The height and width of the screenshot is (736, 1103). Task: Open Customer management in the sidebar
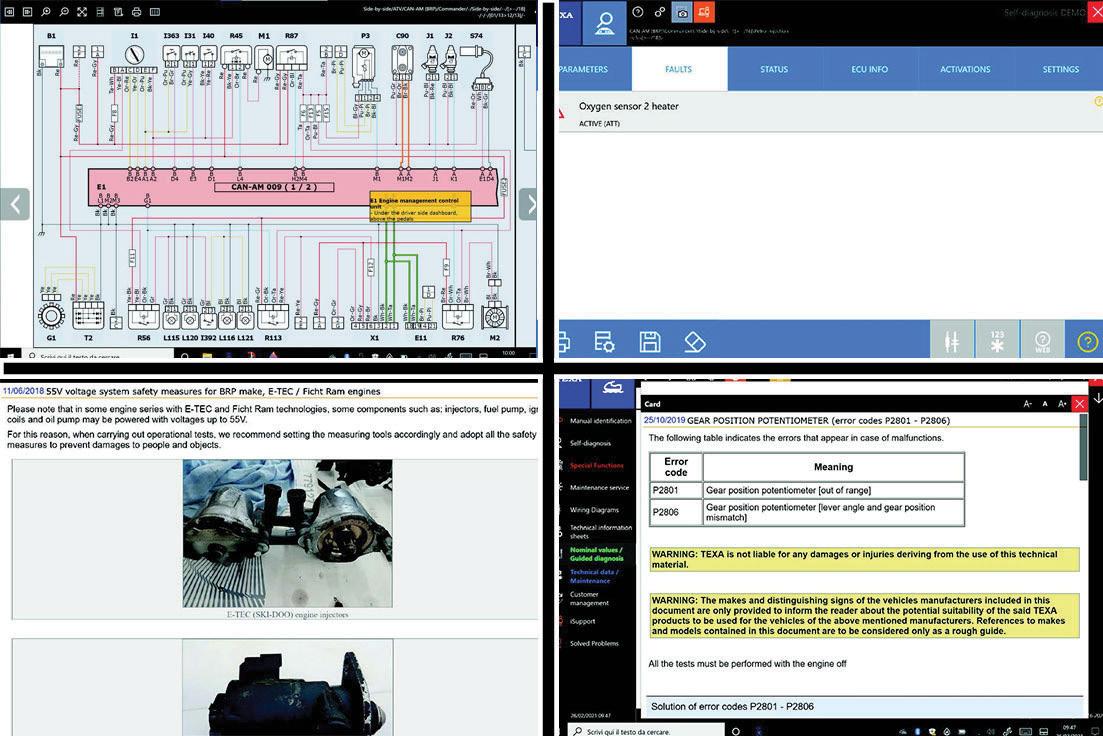click(589, 599)
